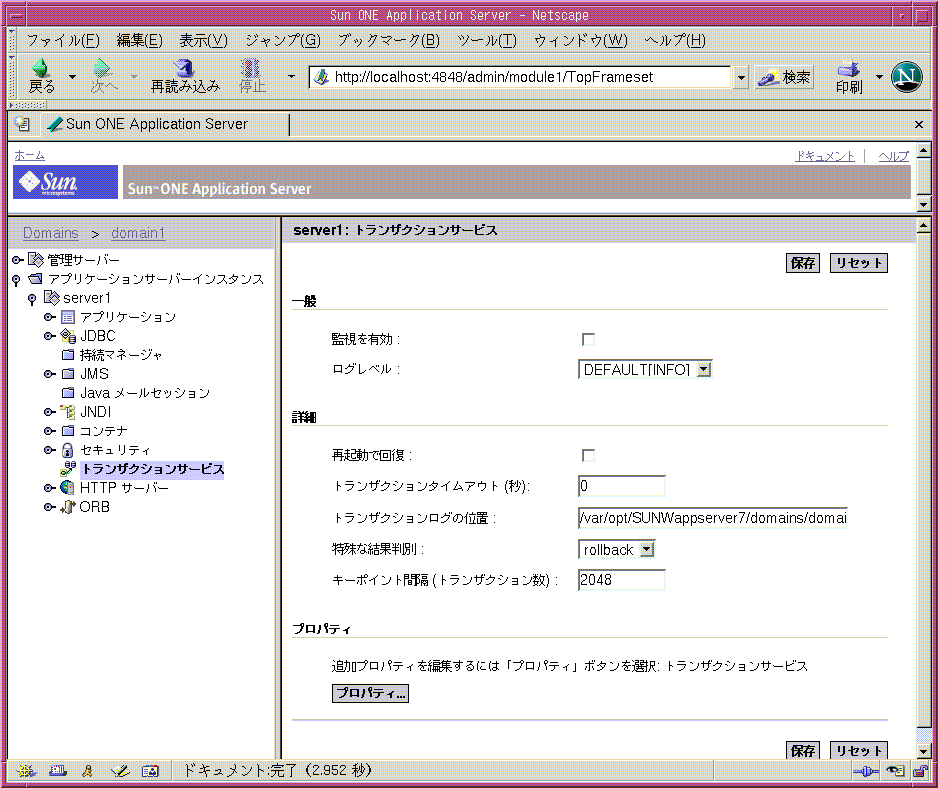Image resolution: width=938 pixels, height=788 pixels.
Task: Click the top 保存 button
Action: click(803, 263)
